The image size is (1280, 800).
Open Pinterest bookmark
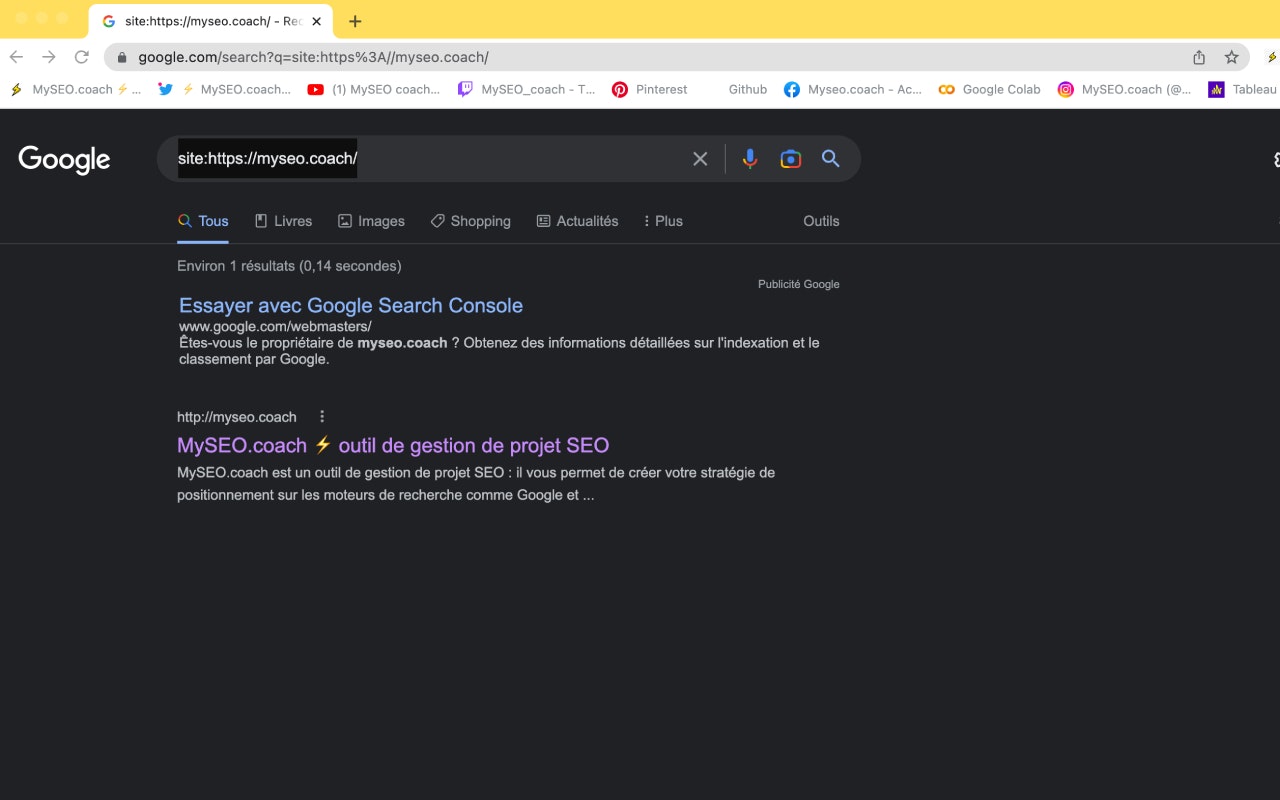point(650,89)
